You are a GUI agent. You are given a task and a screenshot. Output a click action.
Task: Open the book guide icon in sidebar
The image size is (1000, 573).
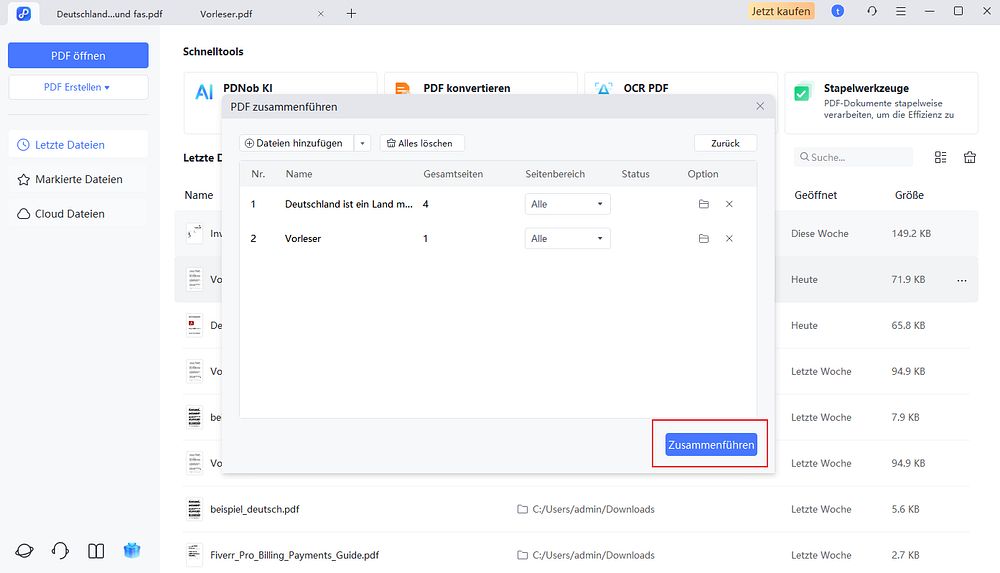click(x=96, y=551)
